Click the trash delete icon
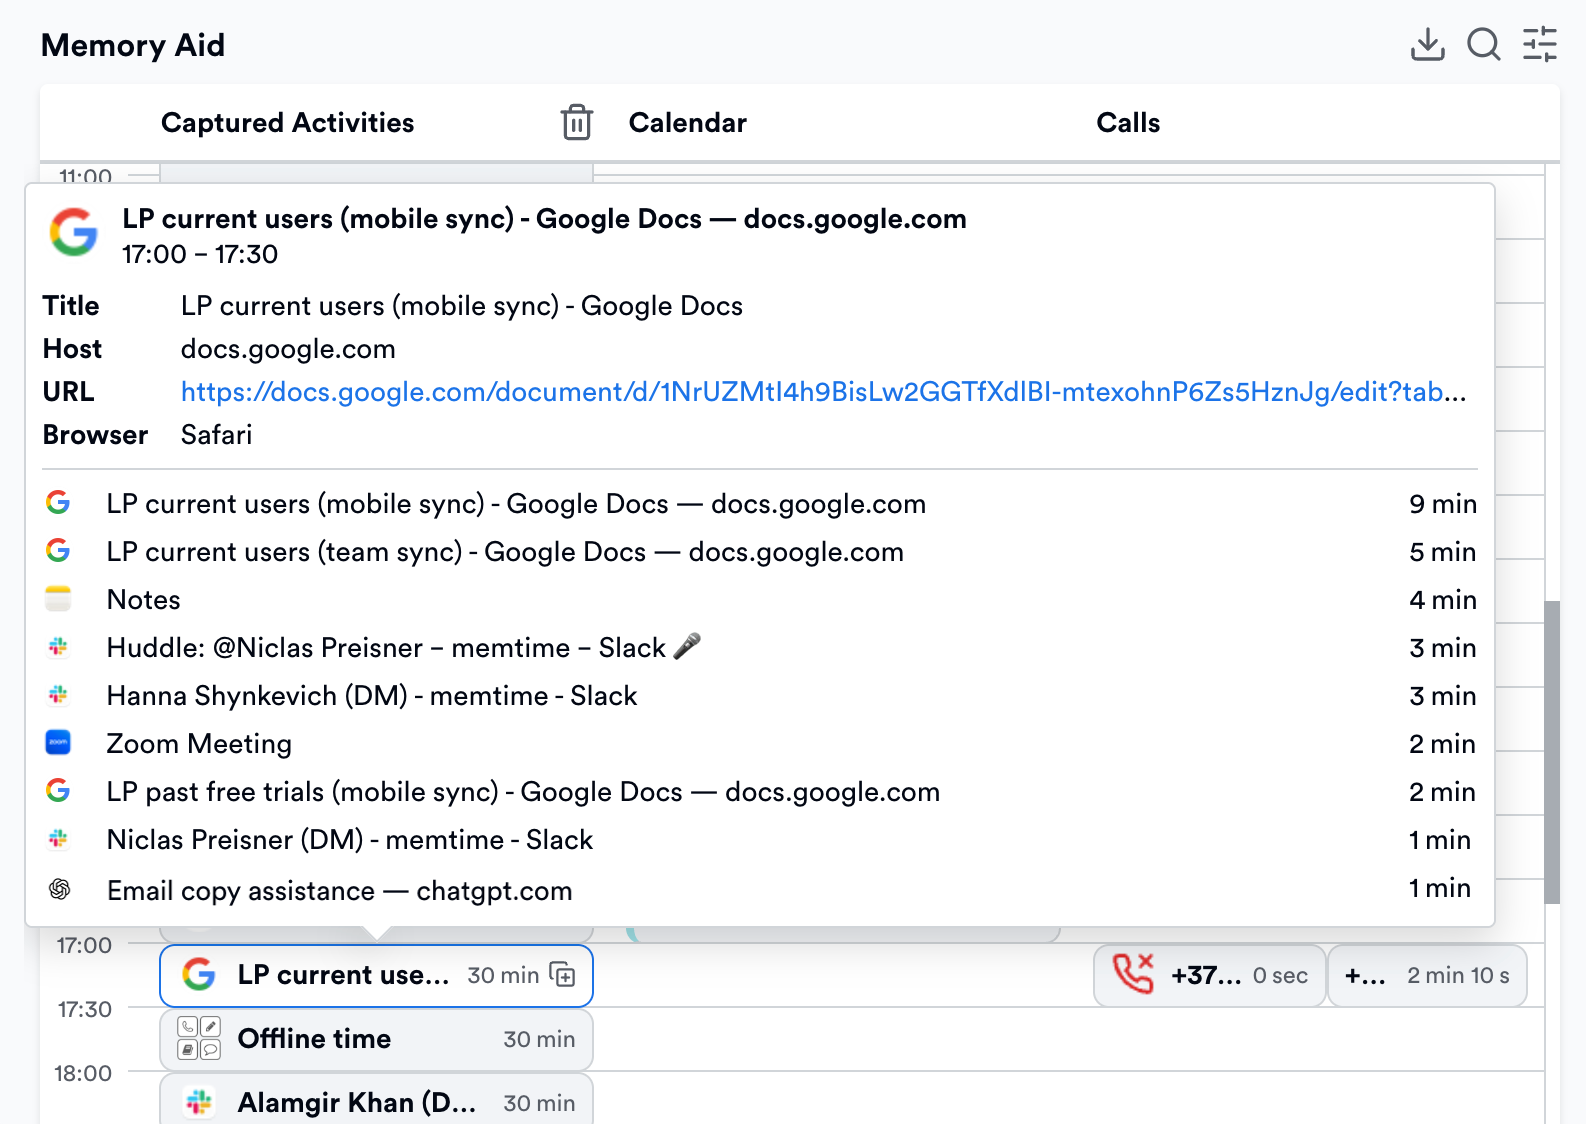 click(x=577, y=122)
